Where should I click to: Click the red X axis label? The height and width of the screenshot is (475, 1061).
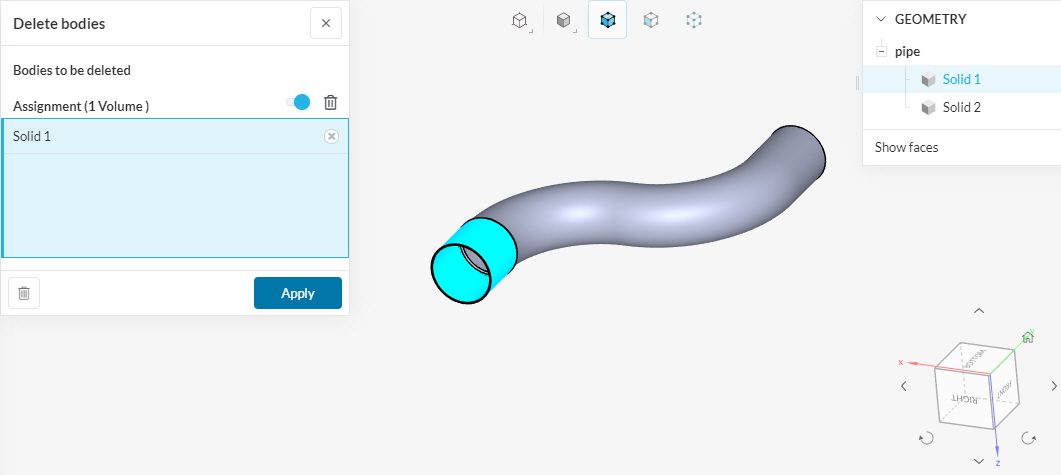pos(901,363)
